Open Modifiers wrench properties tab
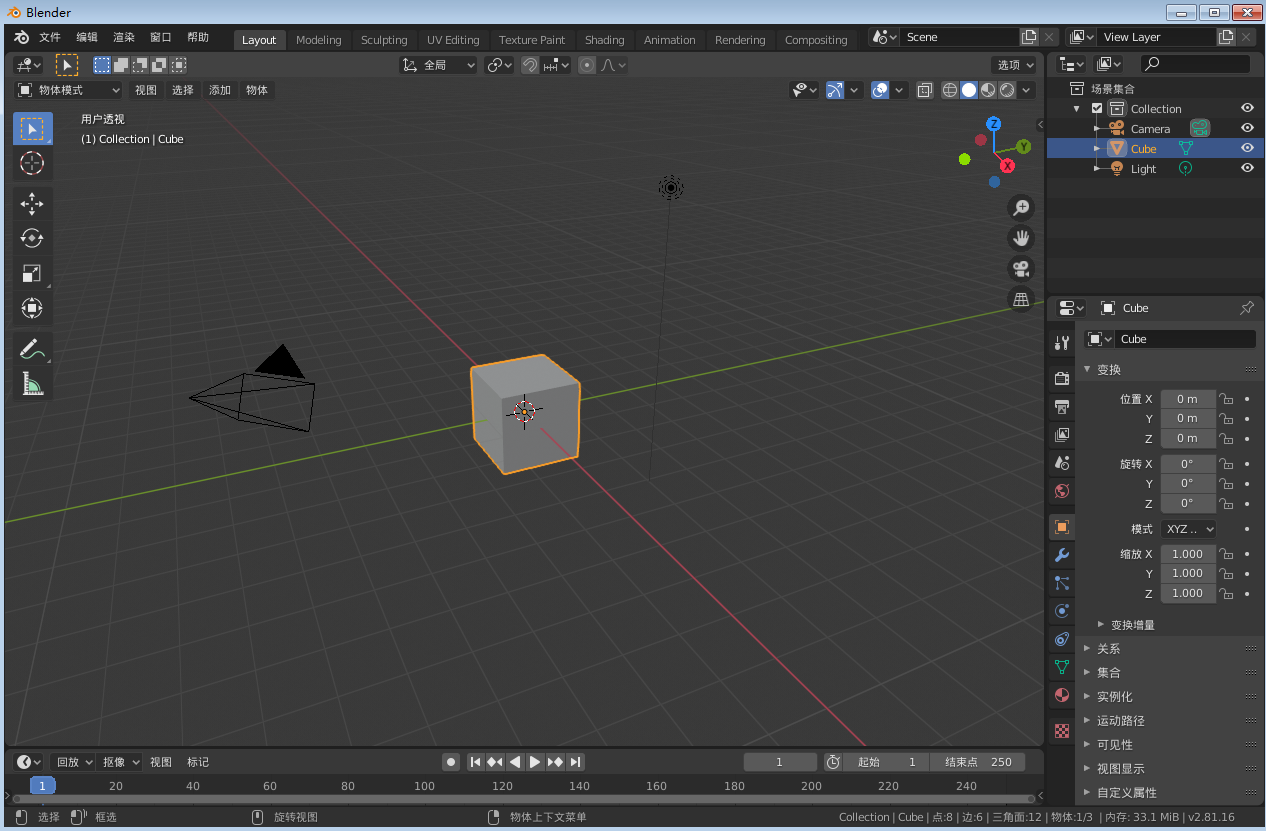 point(1062,555)
